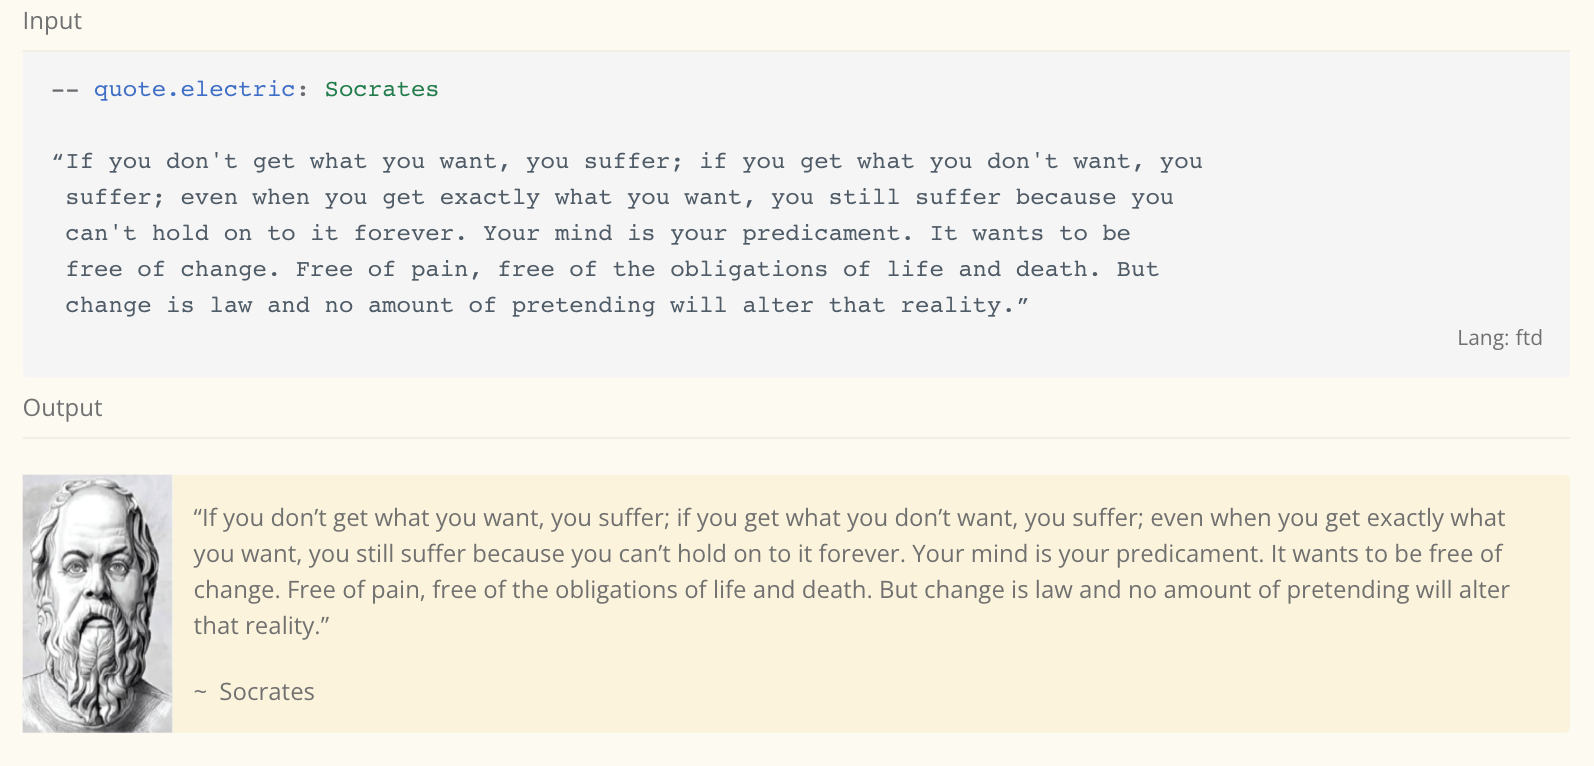Click code line starting “If you don't get
Image resolution: width=1594 pixels, height=766 pixels.
pos(627,161)
